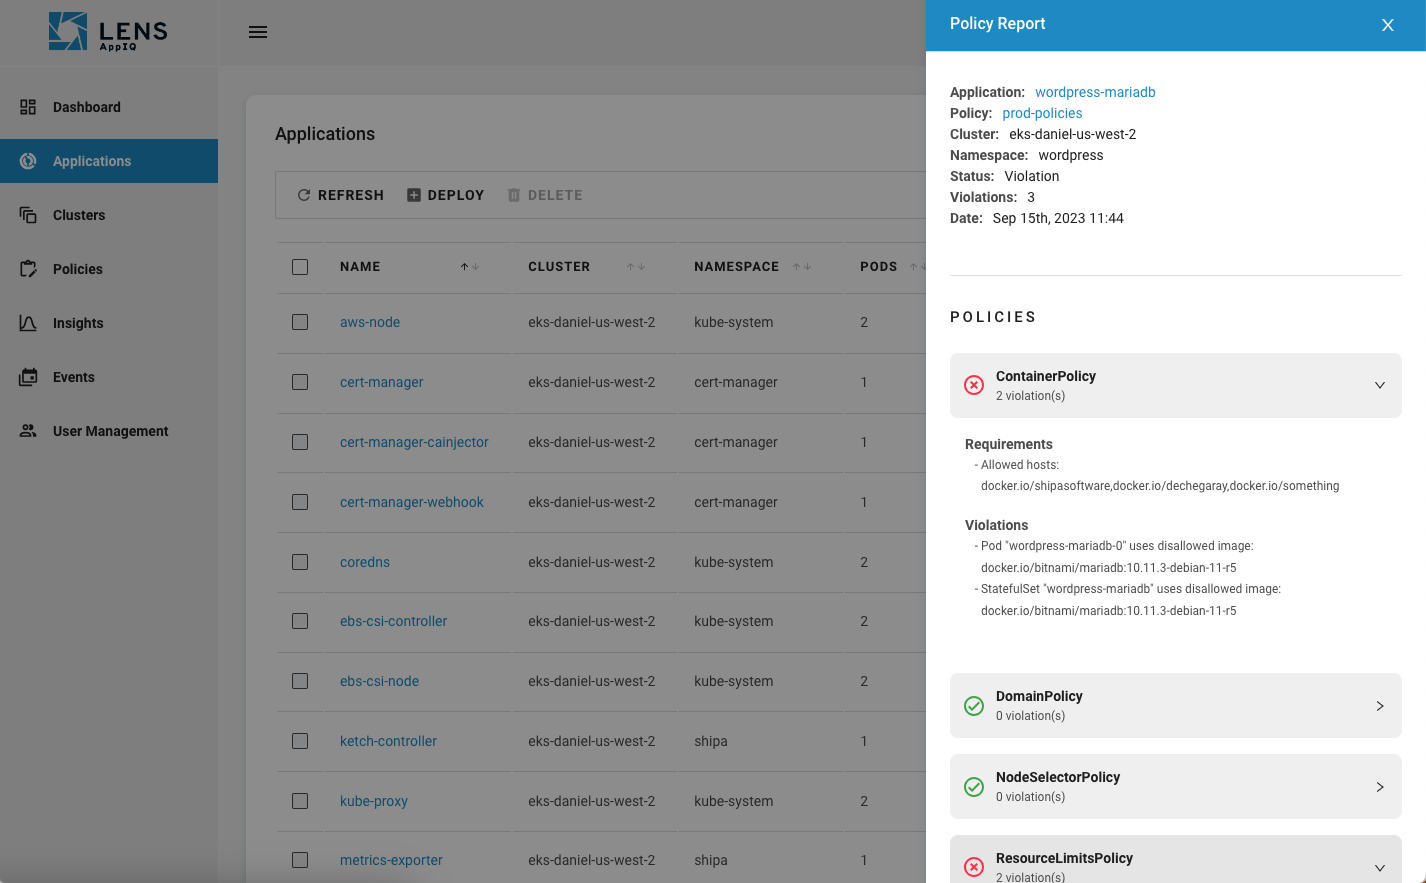
Task: Toggle the select-all header checkbox
Action: 300,267
